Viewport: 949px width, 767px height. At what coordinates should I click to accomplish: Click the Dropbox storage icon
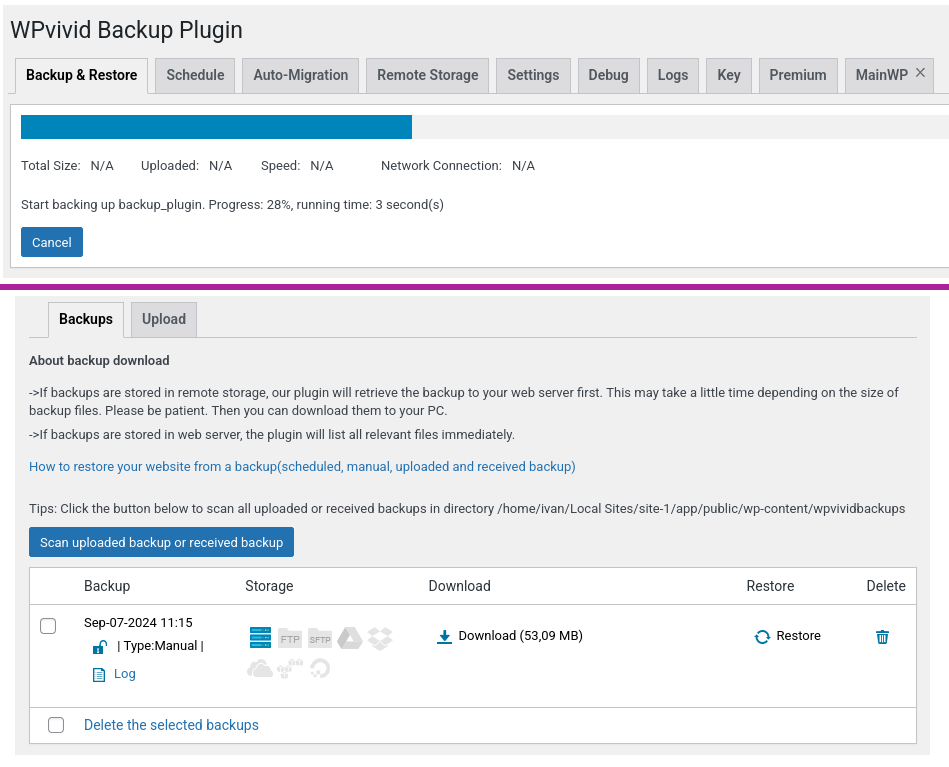380,638
